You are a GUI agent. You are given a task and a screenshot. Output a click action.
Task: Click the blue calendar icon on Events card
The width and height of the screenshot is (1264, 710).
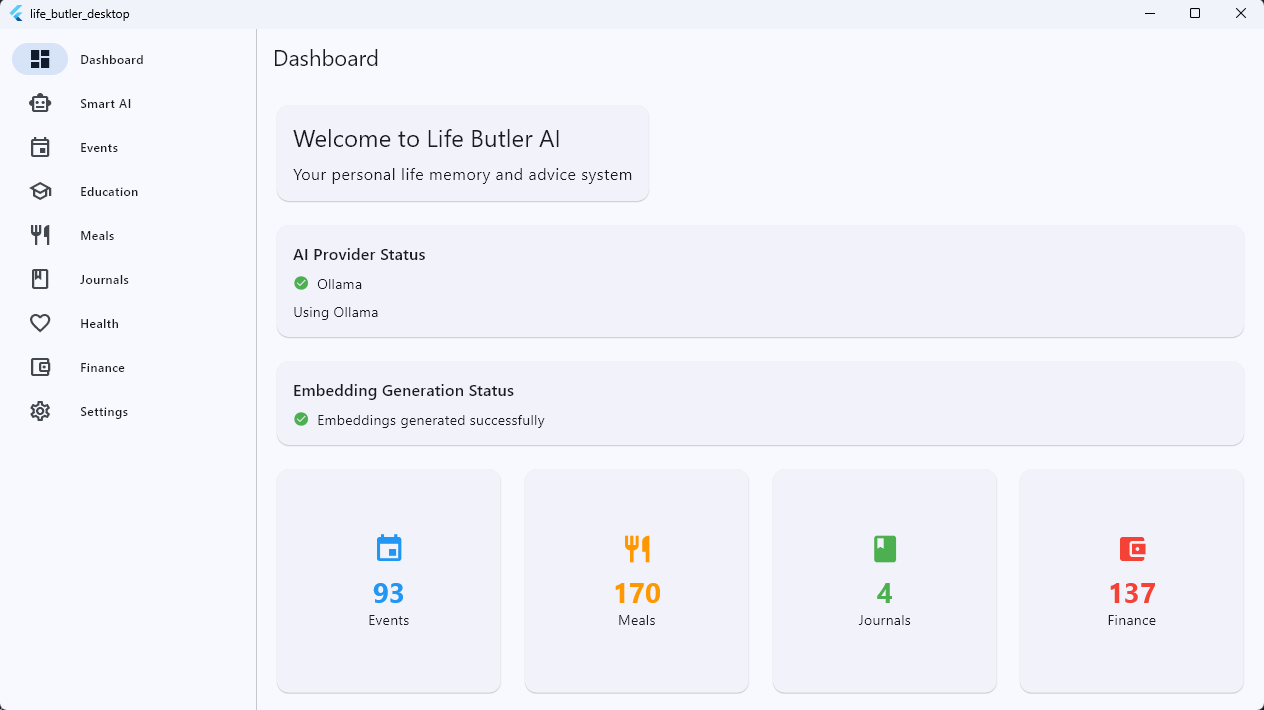point(389,548)
